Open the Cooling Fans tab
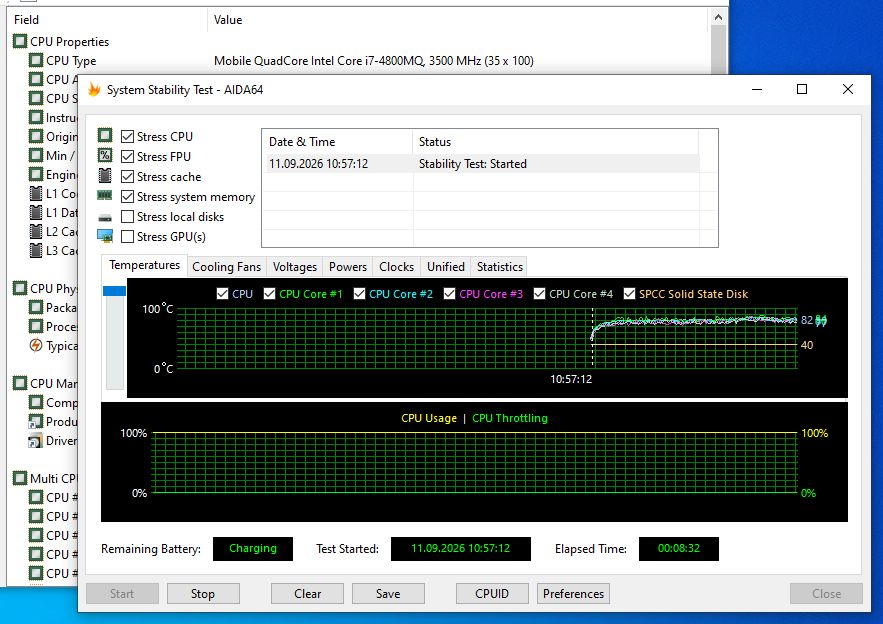The width and height of the screenshot is (883, 624). (226, 267)
